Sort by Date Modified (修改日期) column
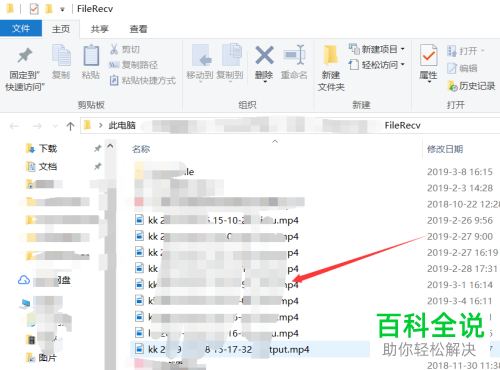500x370 pixels. (445, 149)
